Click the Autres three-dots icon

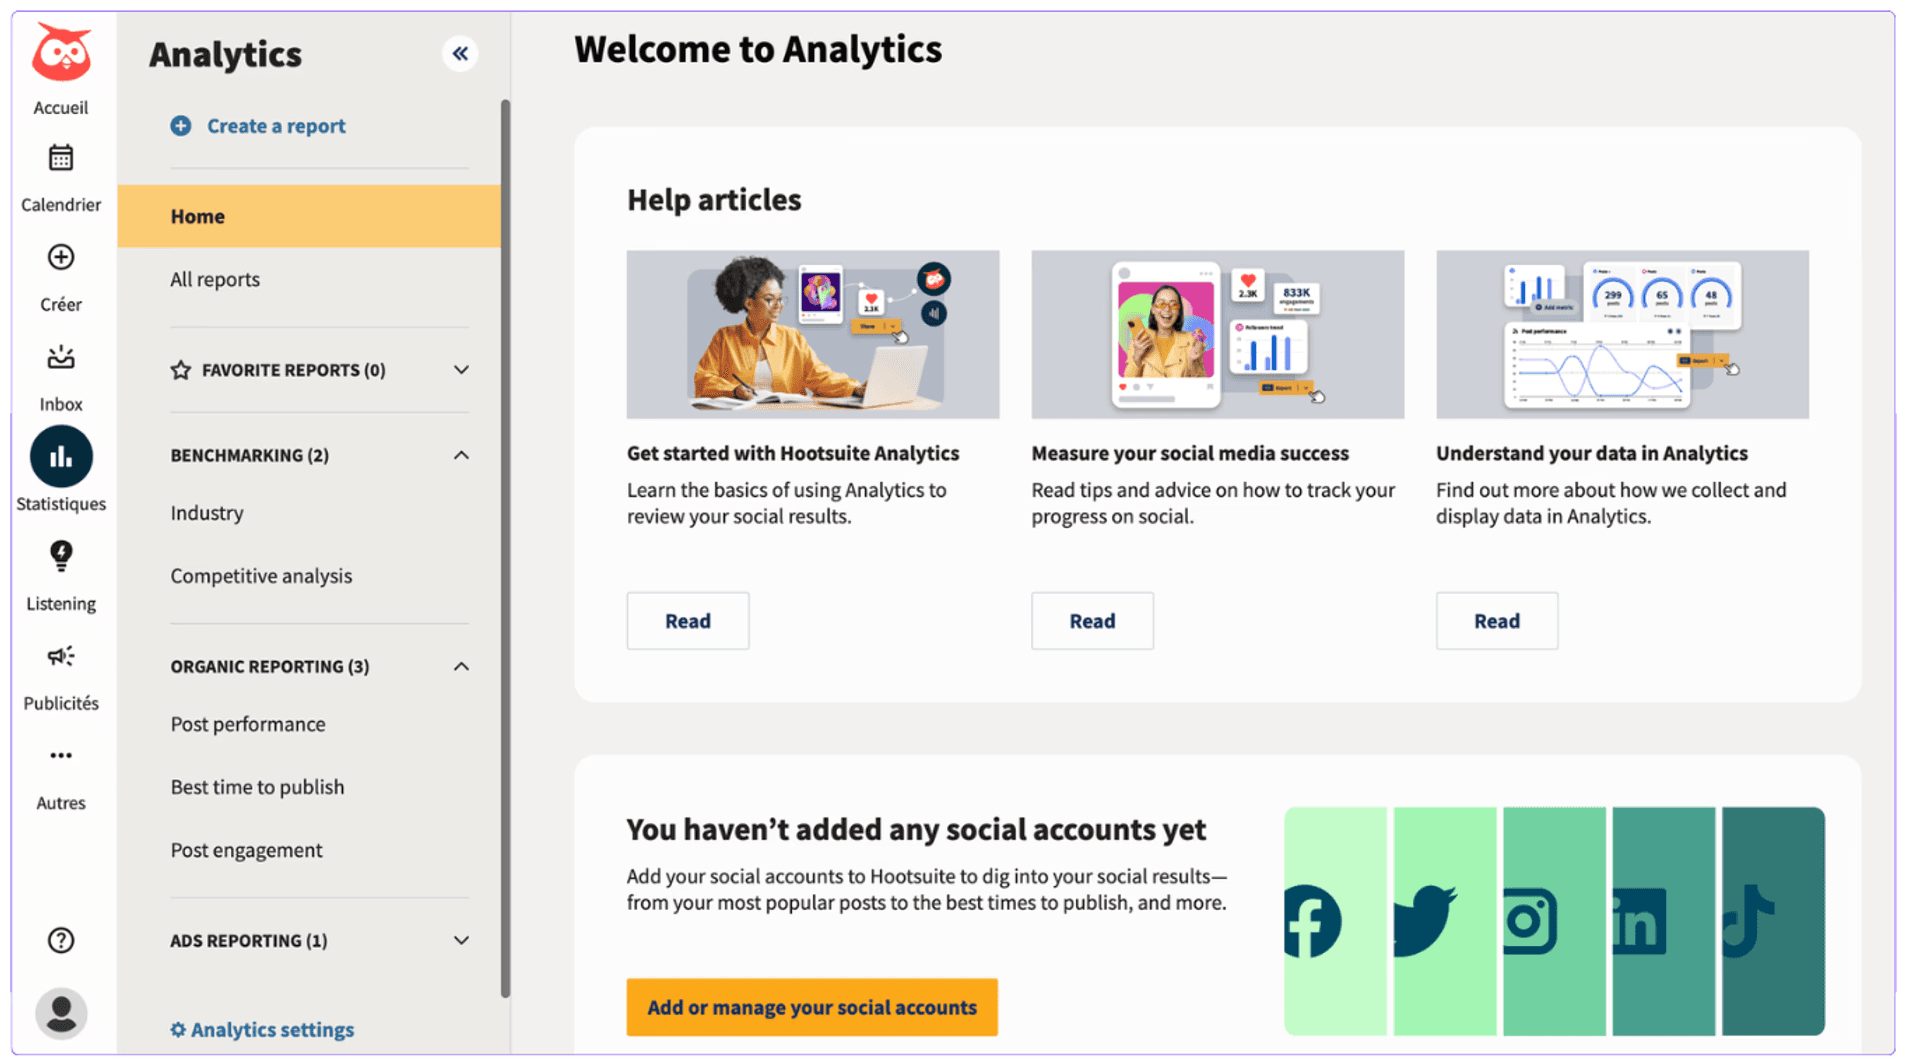click(x=61, y=755)
